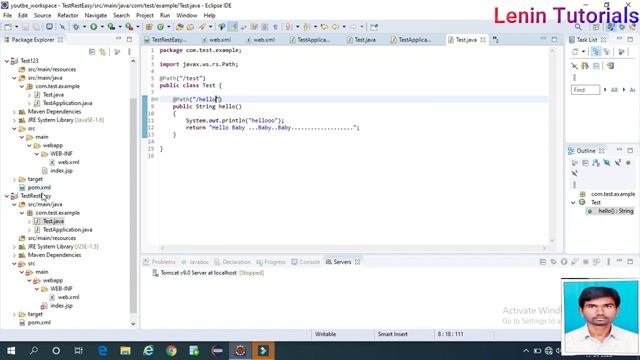Open the Window menu
Screen dimensions: 640x360
point(187,15)
